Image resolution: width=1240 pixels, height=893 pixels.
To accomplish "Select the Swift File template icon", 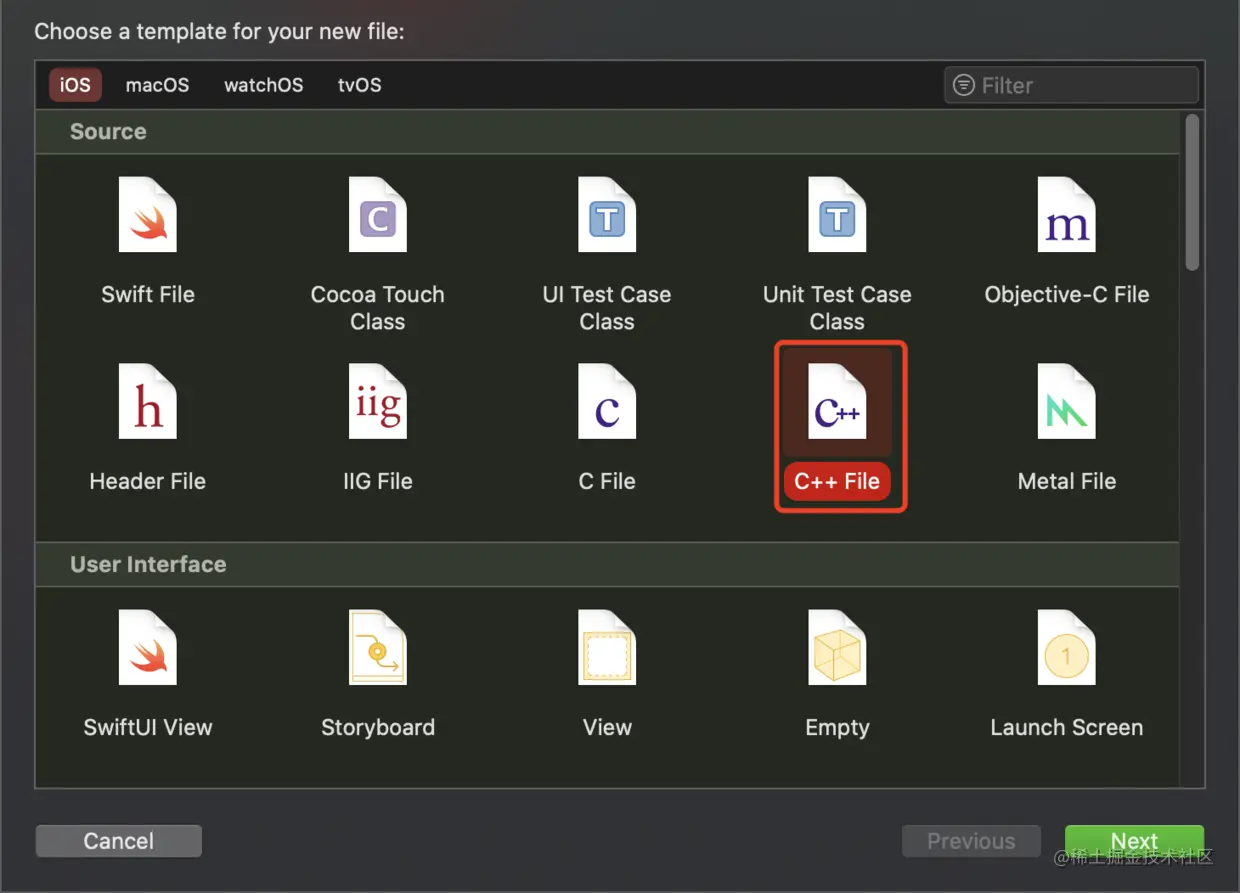I will click(148, 215).
